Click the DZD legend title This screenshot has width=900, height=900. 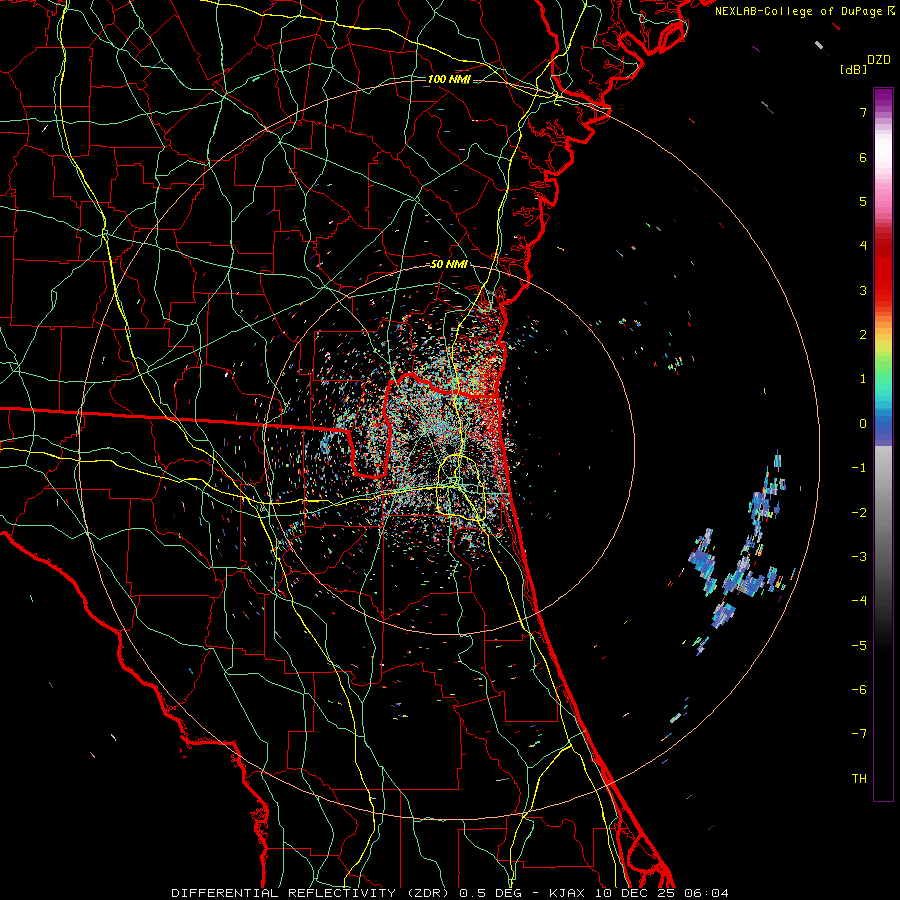click(x=879, y=60)
